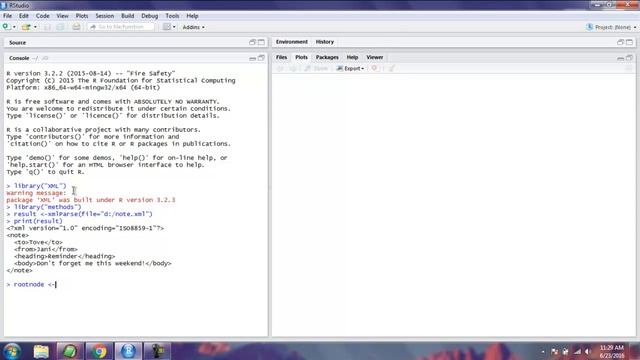This screenshot has width=640, height=360.
Task: Open the Code menu
Action: [x=42, y=16]
